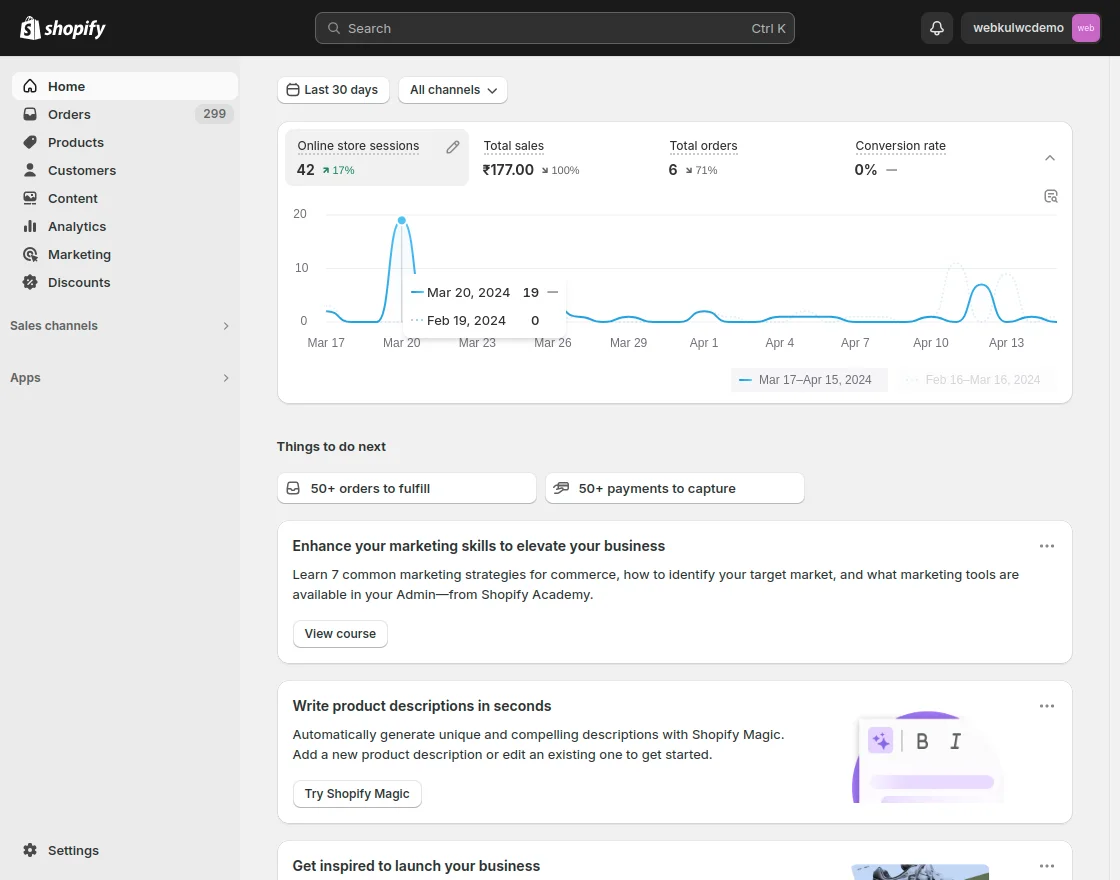Viewport: 1120px width, 880px height.
Task: Collapse the metrics chart panel
Action: click(1049, 158)
